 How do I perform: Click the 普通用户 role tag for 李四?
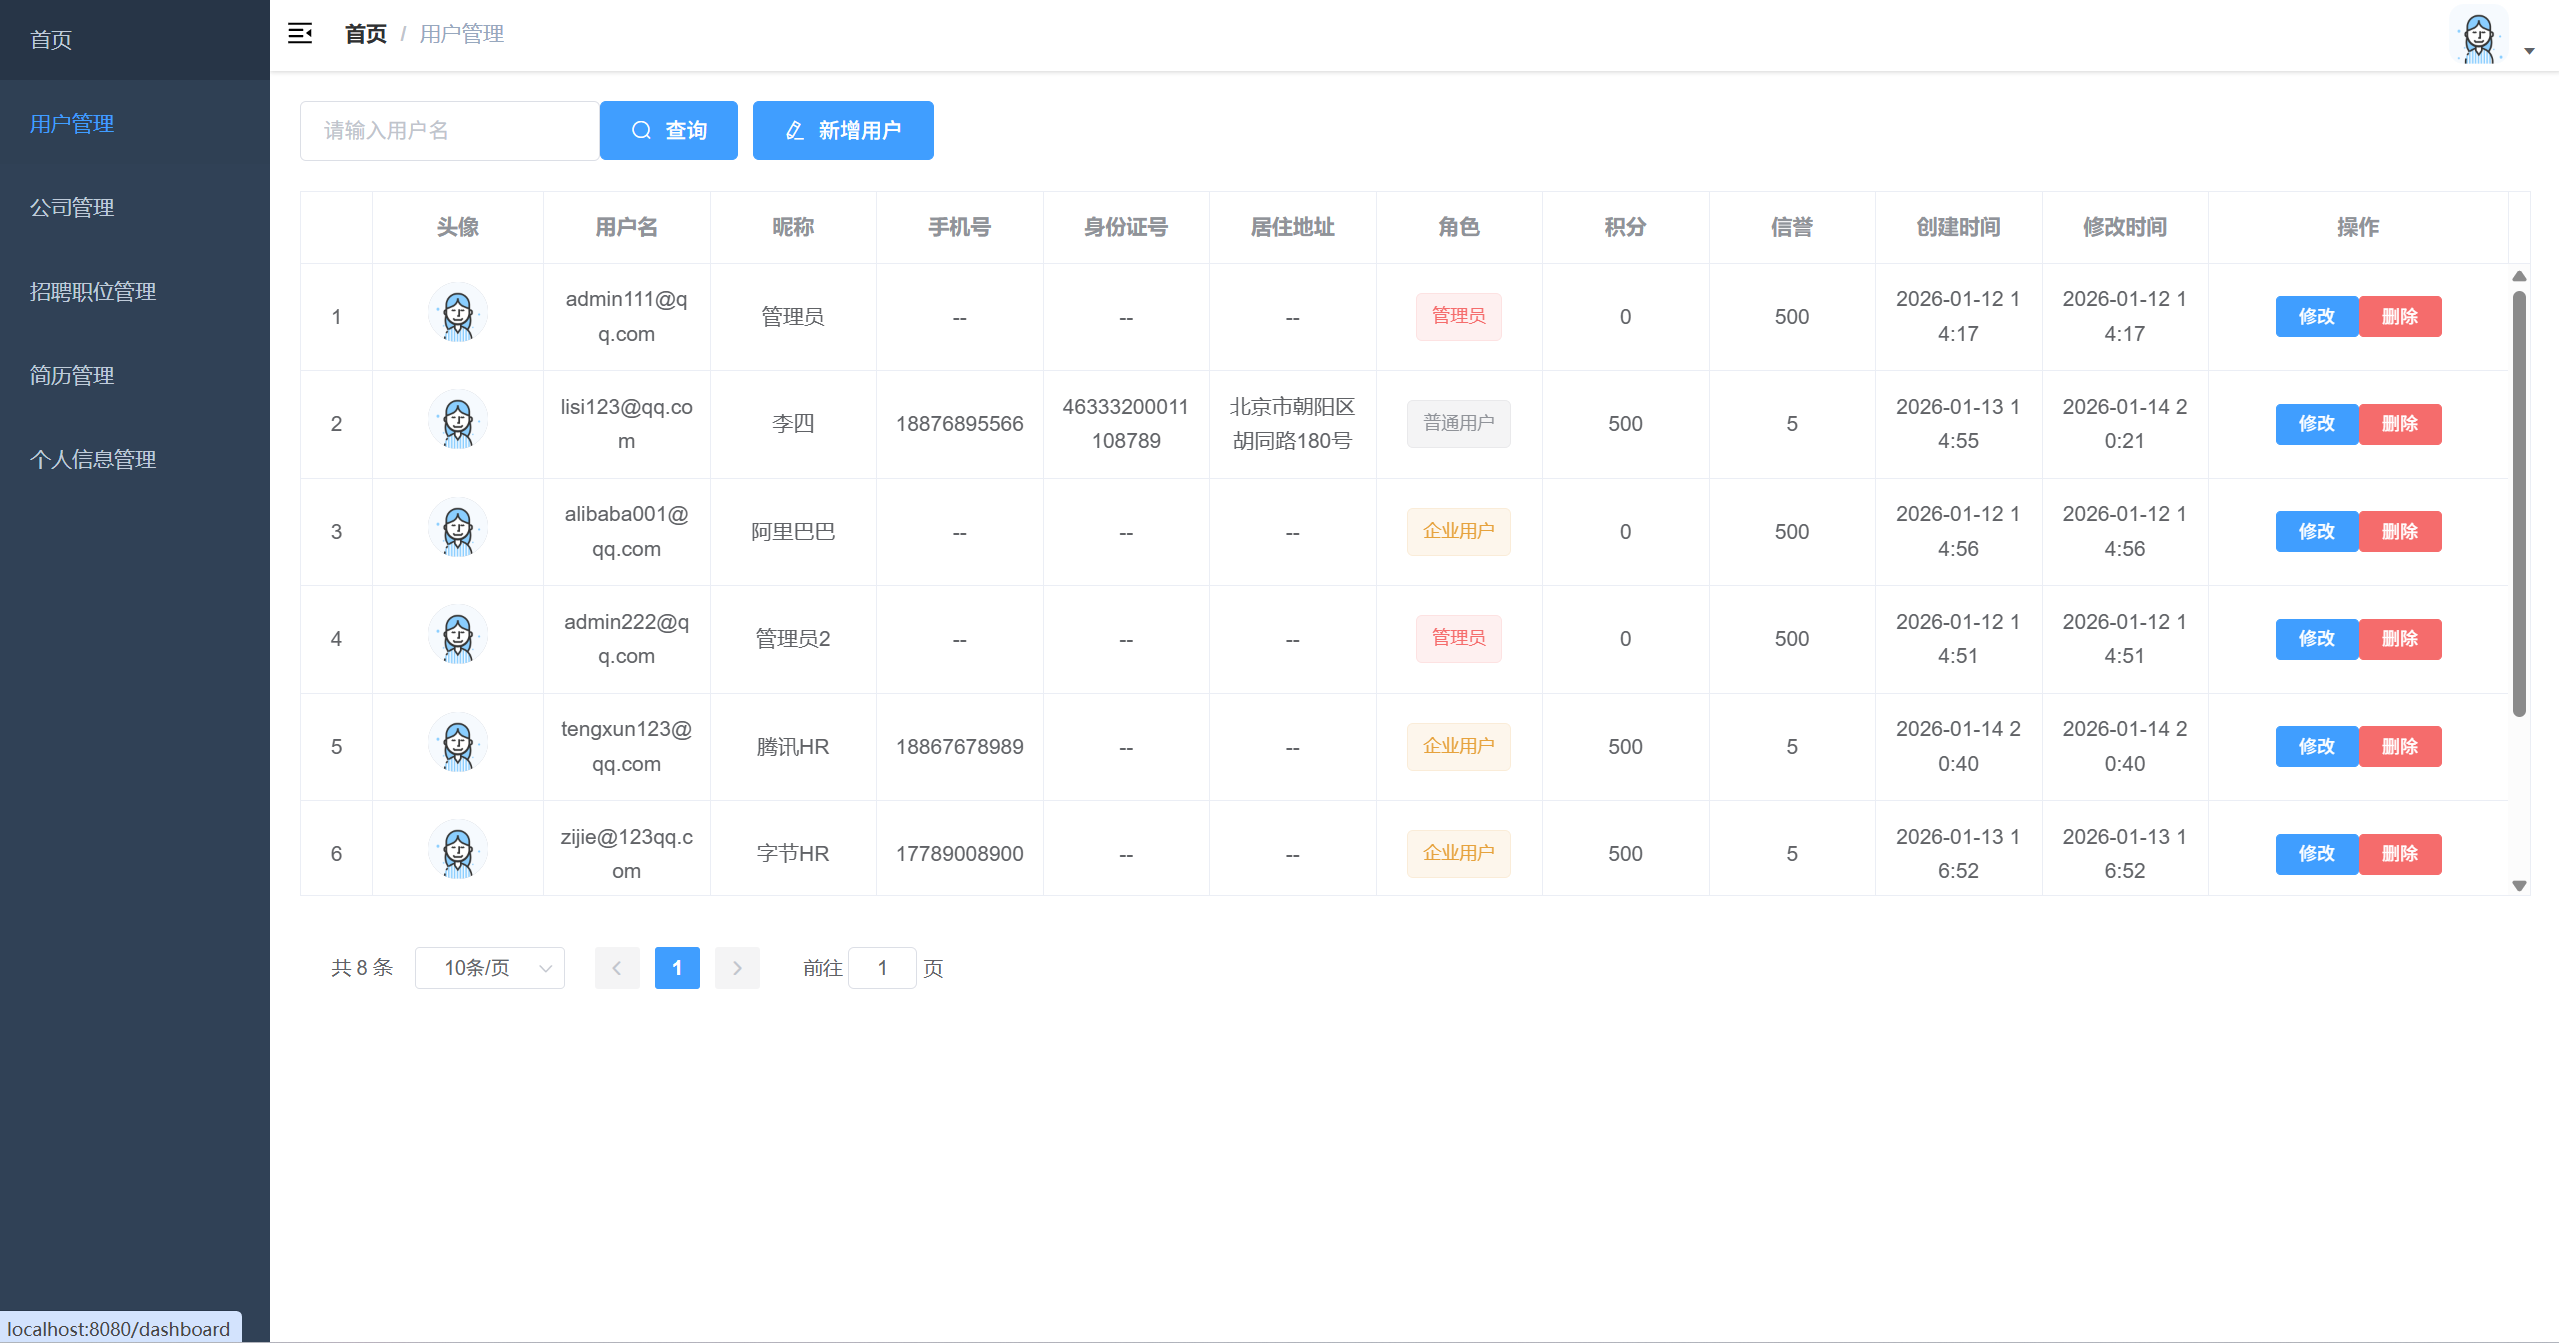(x=1458, y=423)
